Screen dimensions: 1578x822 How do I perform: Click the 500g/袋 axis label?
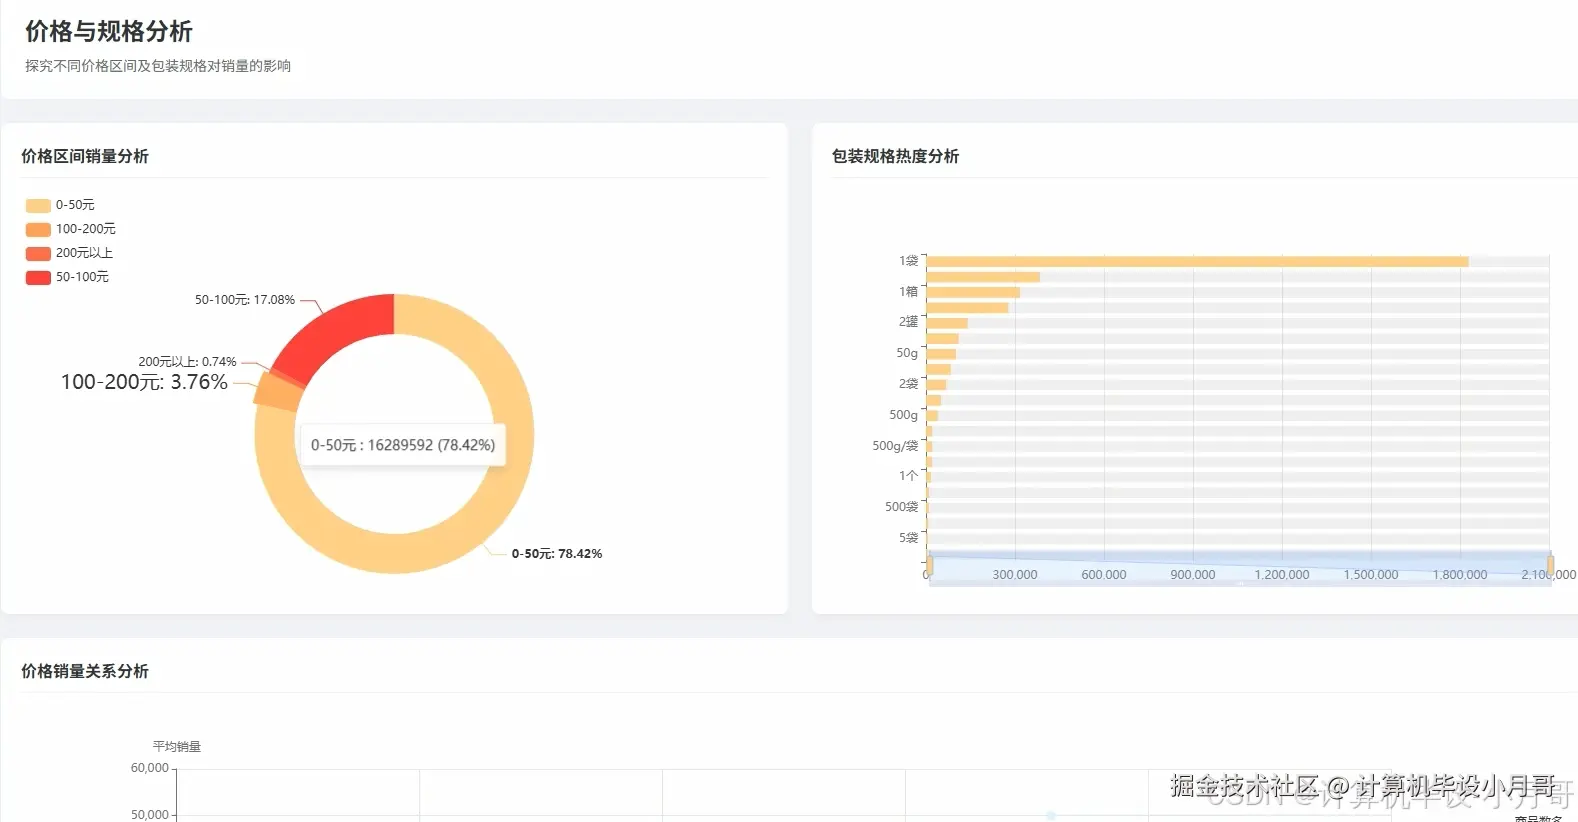895,446
